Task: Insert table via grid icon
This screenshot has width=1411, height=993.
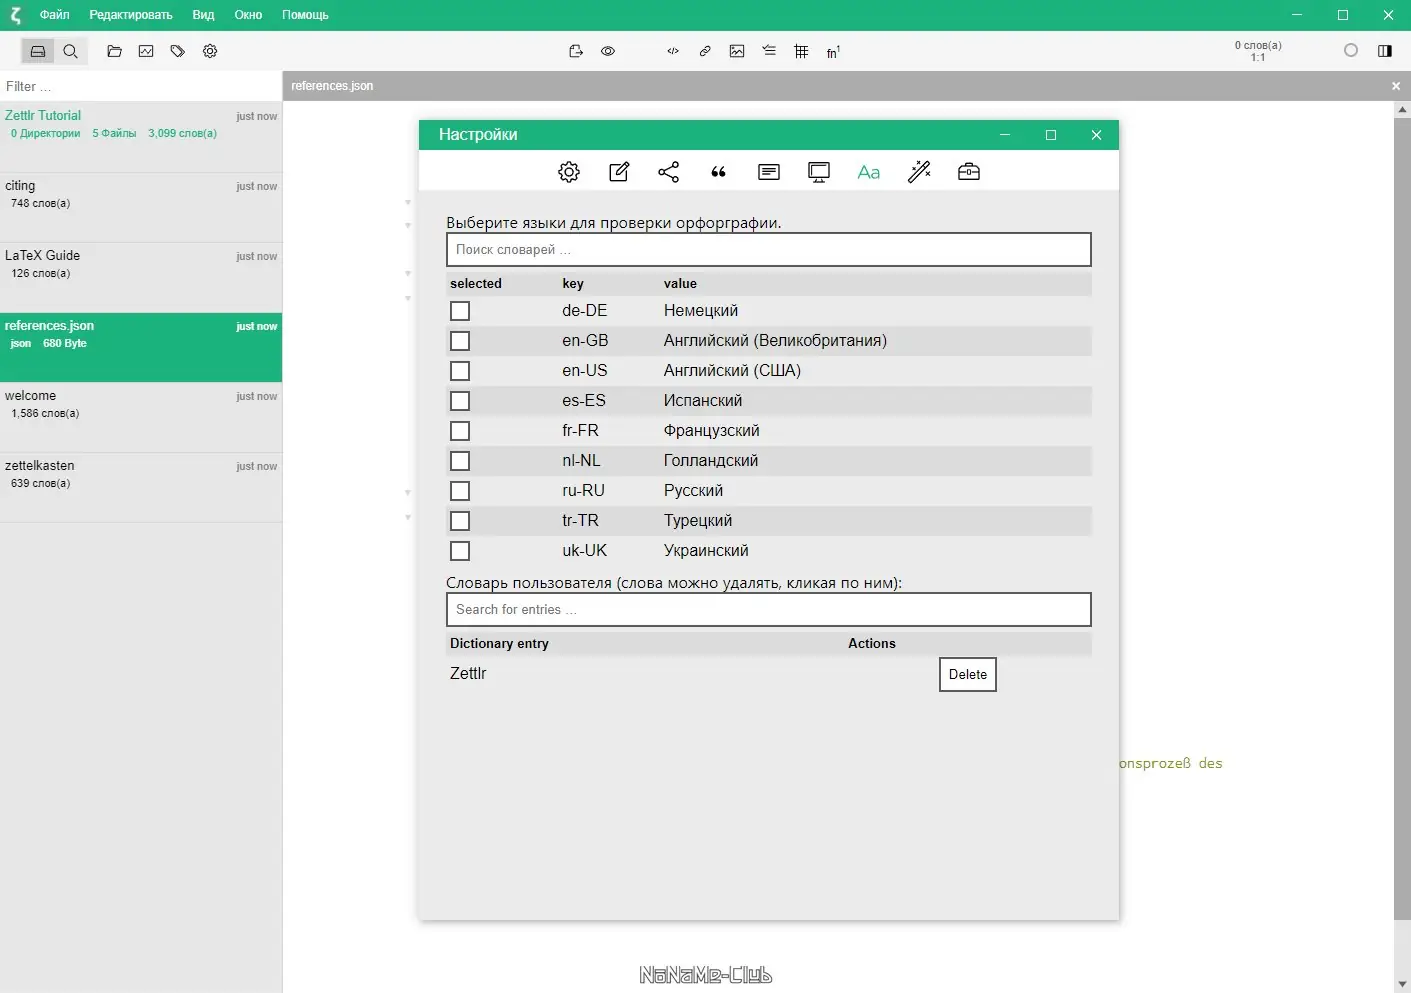Action: (x=801, y=51)
